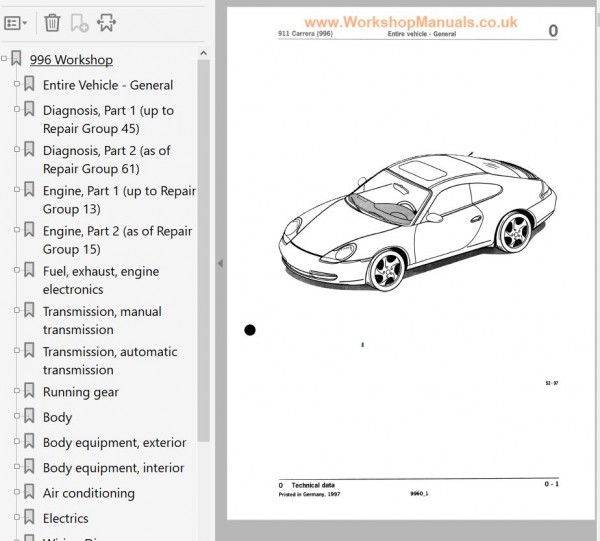600x541 pixels.
Task: Expand the Running gear node
Action: click(17, 390)
